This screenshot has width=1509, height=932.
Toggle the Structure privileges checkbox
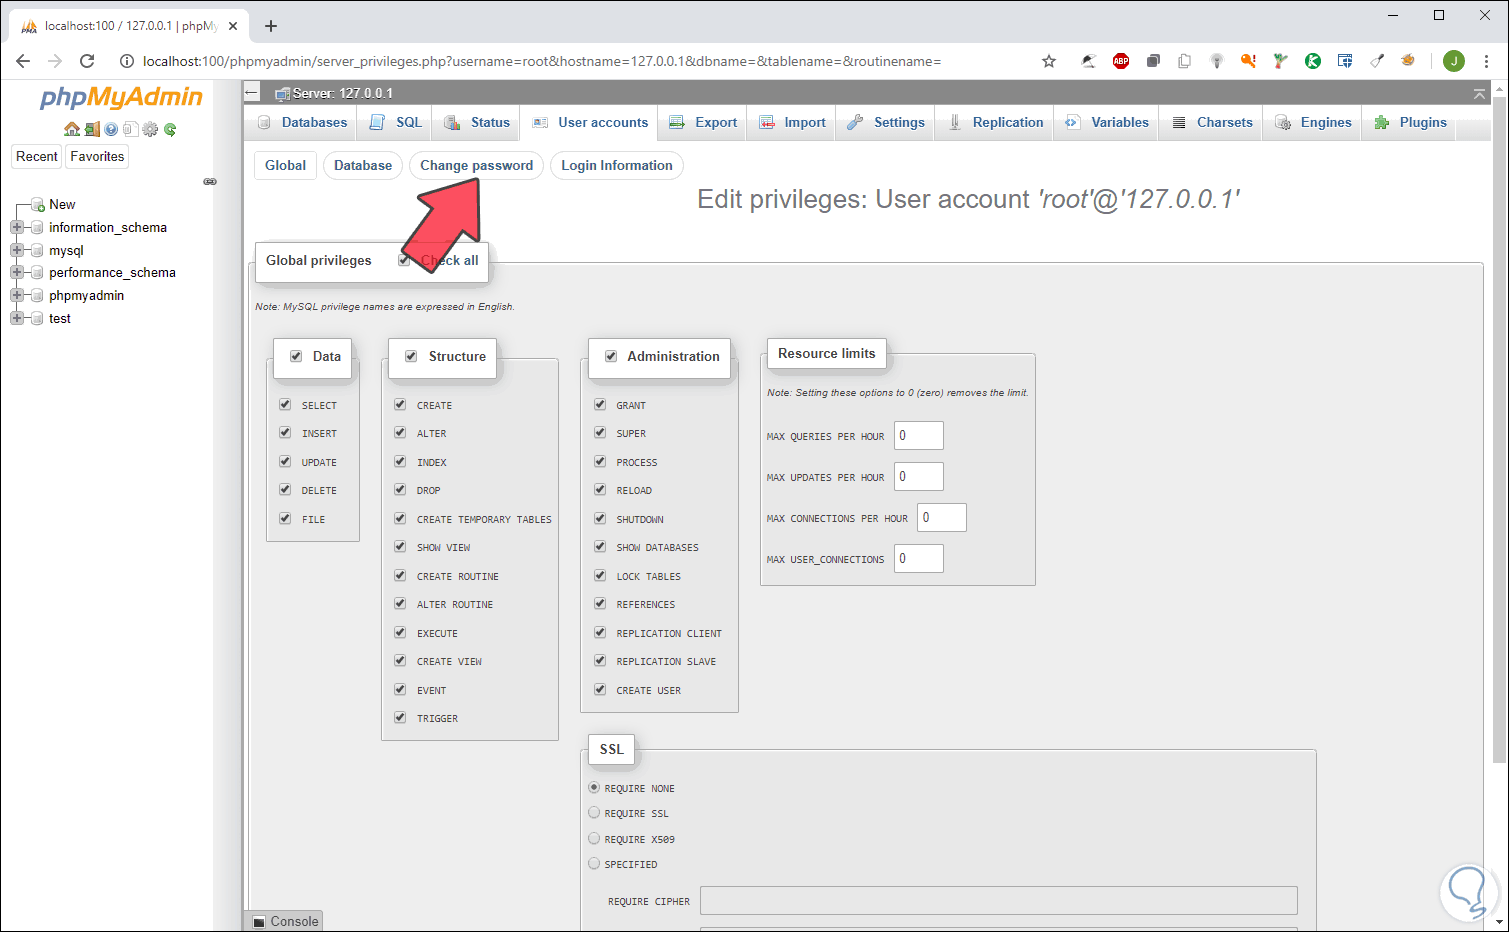(x=411, y=356)
